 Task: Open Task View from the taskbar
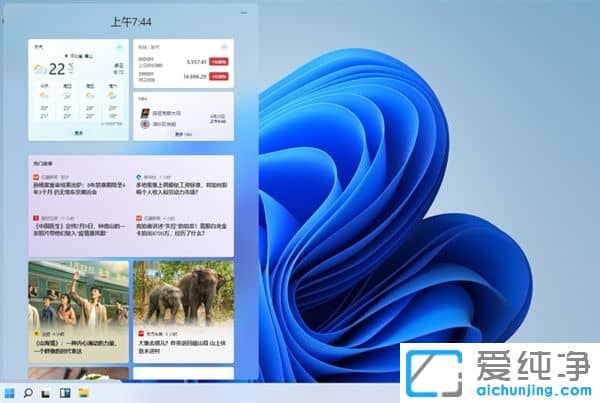(x=46, y=393)
